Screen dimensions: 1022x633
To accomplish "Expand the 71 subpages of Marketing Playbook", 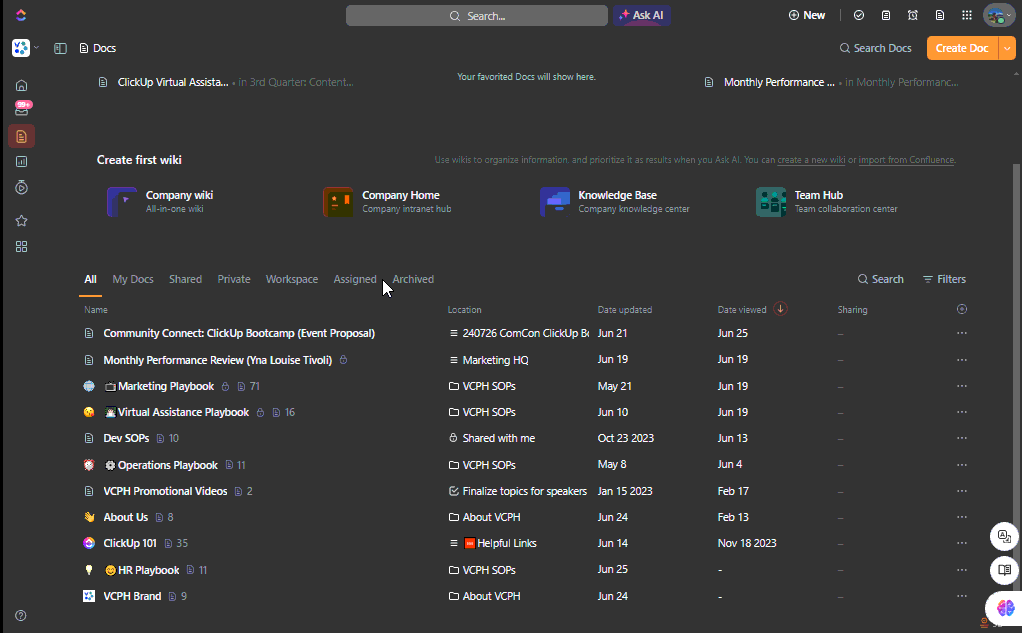I will click(248, 386).
